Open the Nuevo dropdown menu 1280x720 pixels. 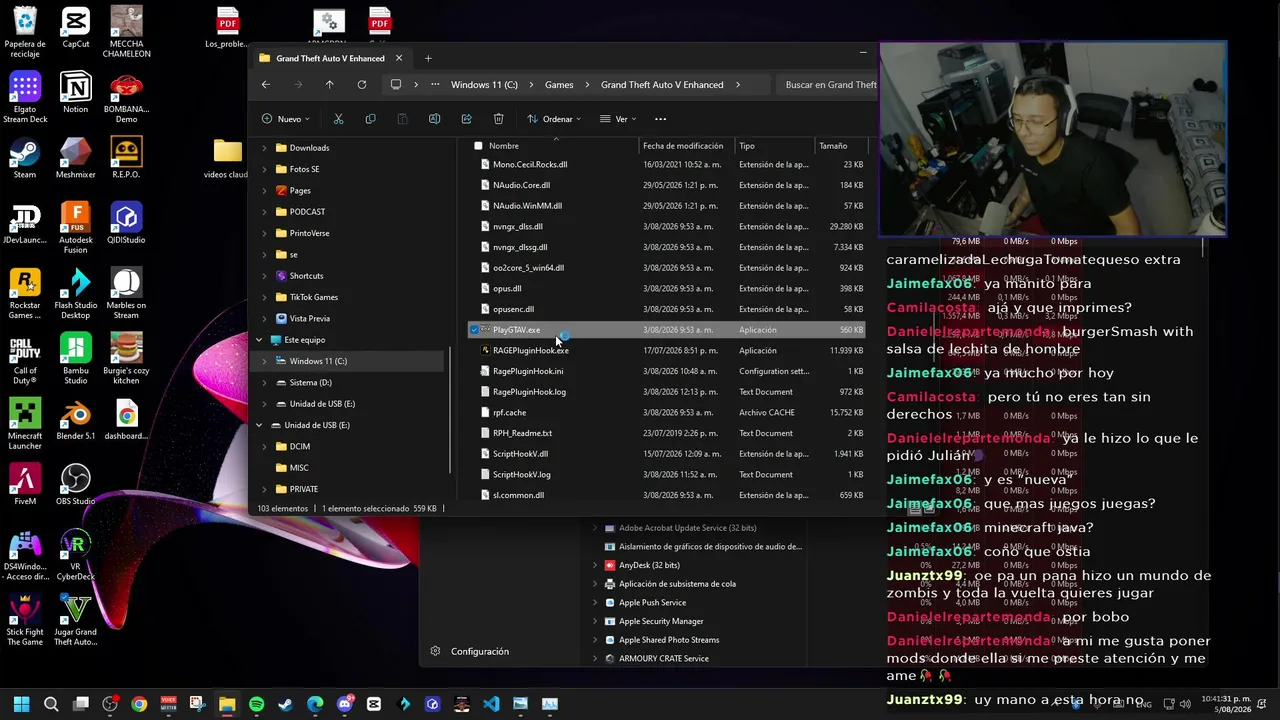pyautogui.click(x=285, y=119)
